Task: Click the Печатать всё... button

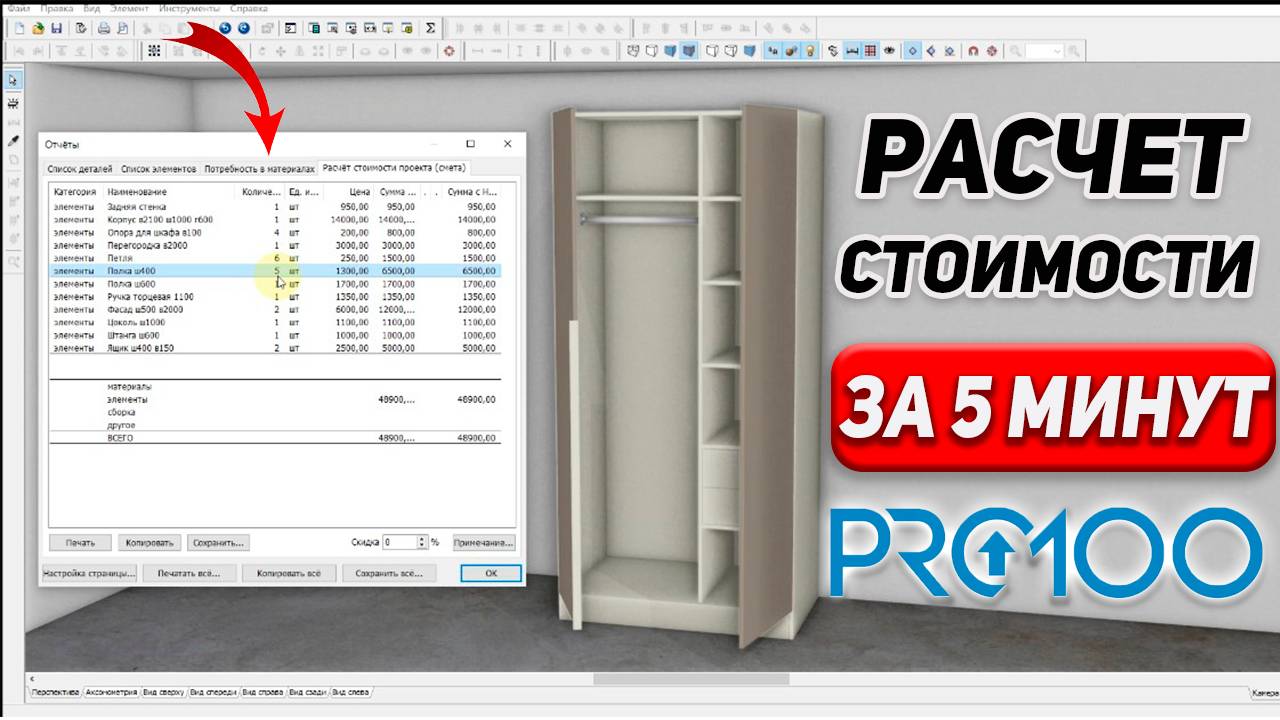Action: tap(188, 574)
